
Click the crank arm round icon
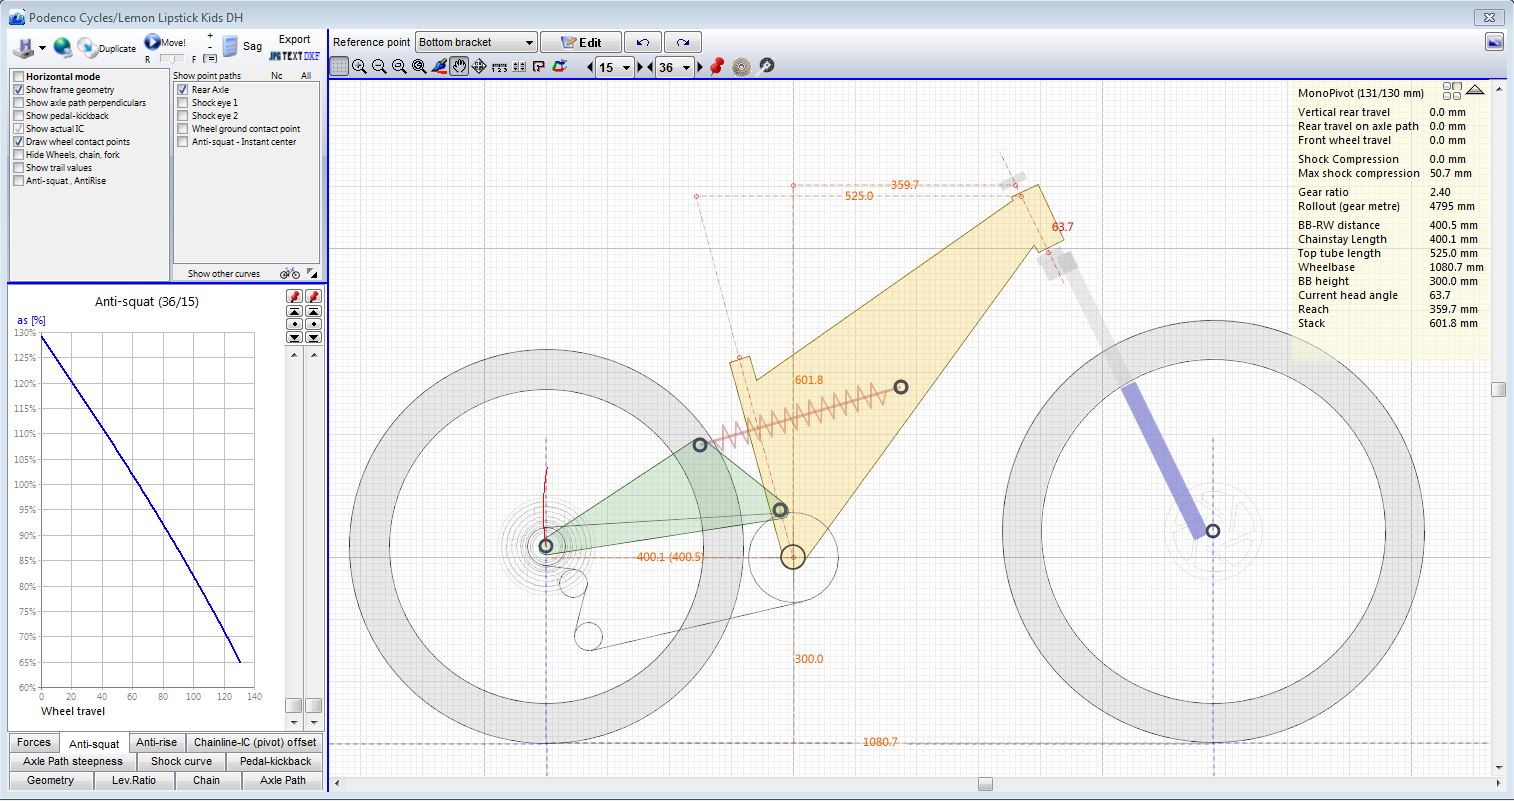coord(766,66)
